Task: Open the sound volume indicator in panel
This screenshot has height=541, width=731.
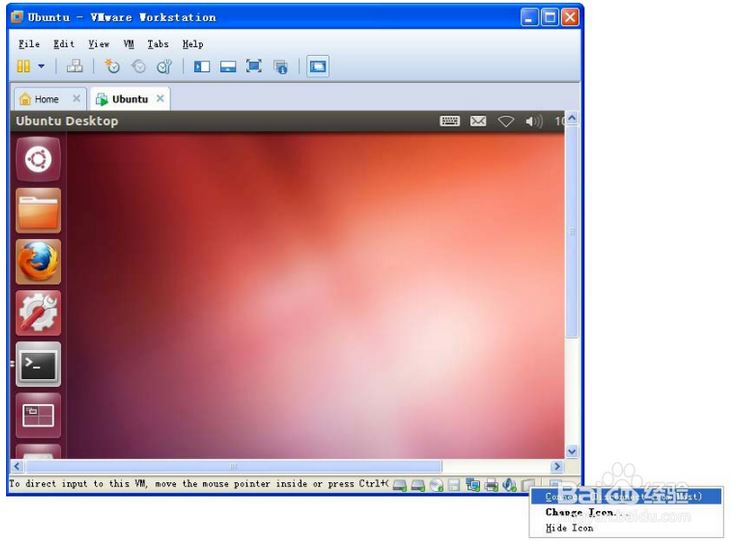Action: point(534,122)
